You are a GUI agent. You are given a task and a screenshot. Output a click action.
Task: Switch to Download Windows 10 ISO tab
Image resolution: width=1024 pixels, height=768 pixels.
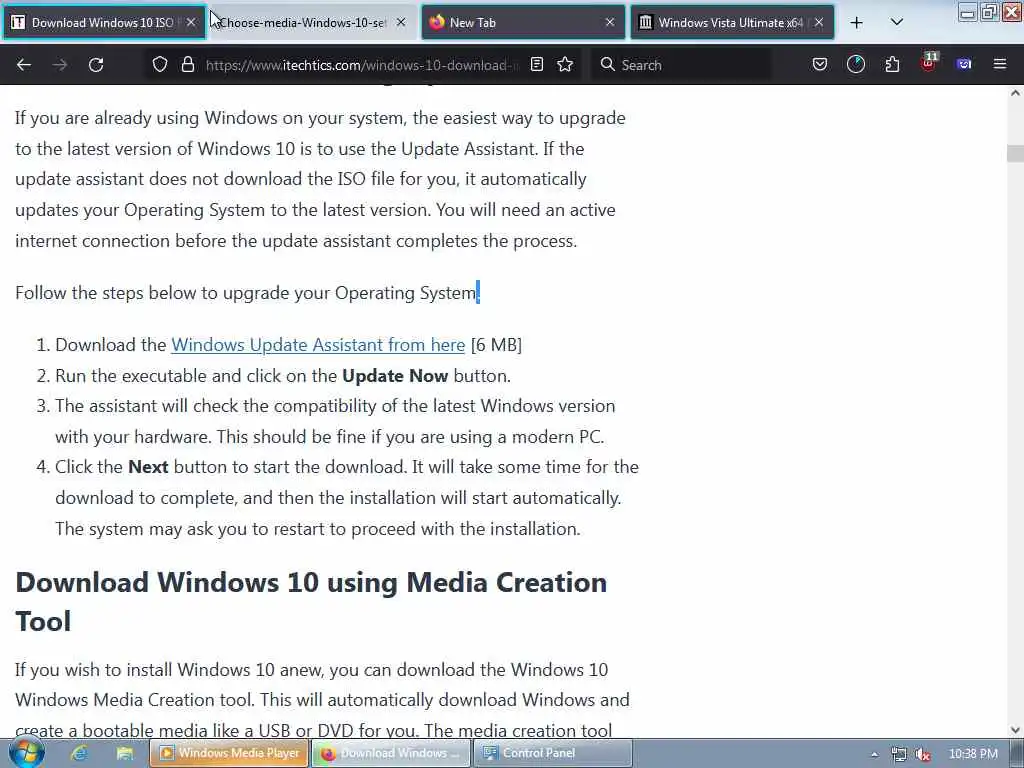pyautogui.click(x=103, y=23)
